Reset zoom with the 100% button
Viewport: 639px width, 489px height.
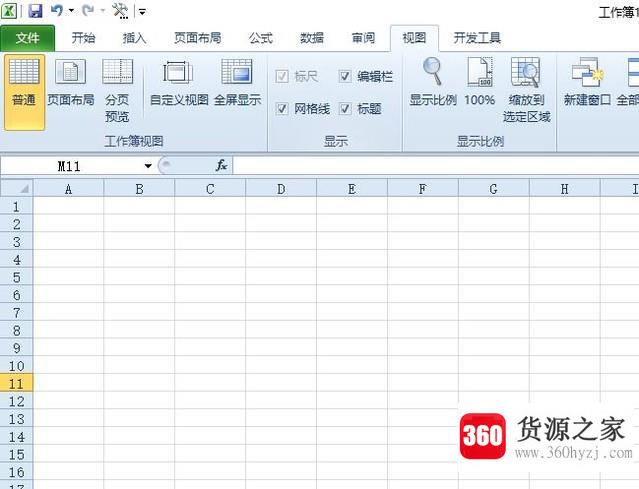pos(479,83)
